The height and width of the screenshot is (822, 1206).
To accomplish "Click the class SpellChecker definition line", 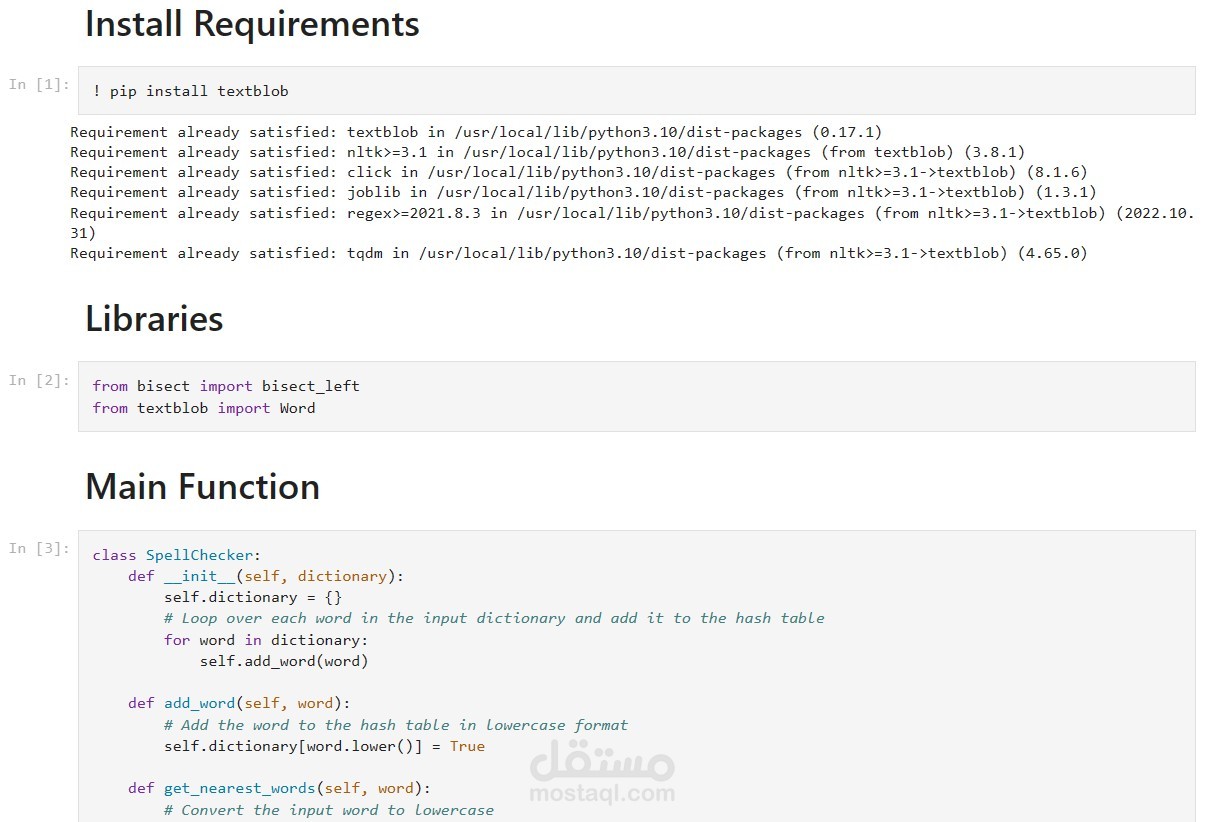I will point(176,555).
